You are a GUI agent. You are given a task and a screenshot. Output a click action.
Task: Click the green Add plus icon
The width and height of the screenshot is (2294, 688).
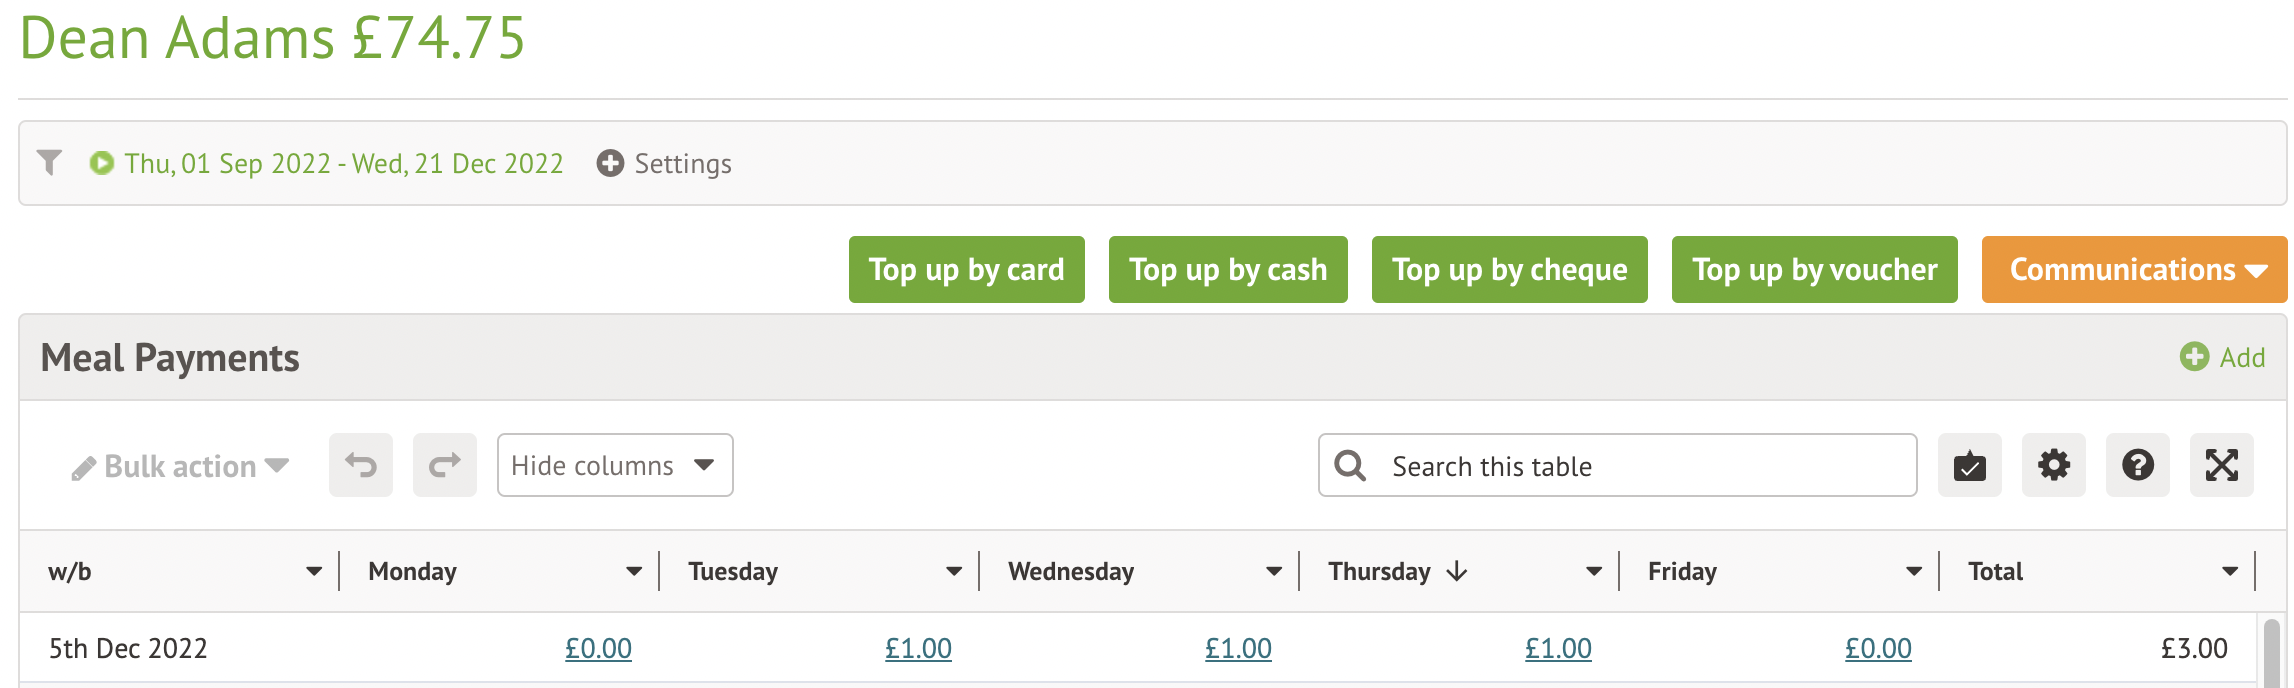(2194, 357)
